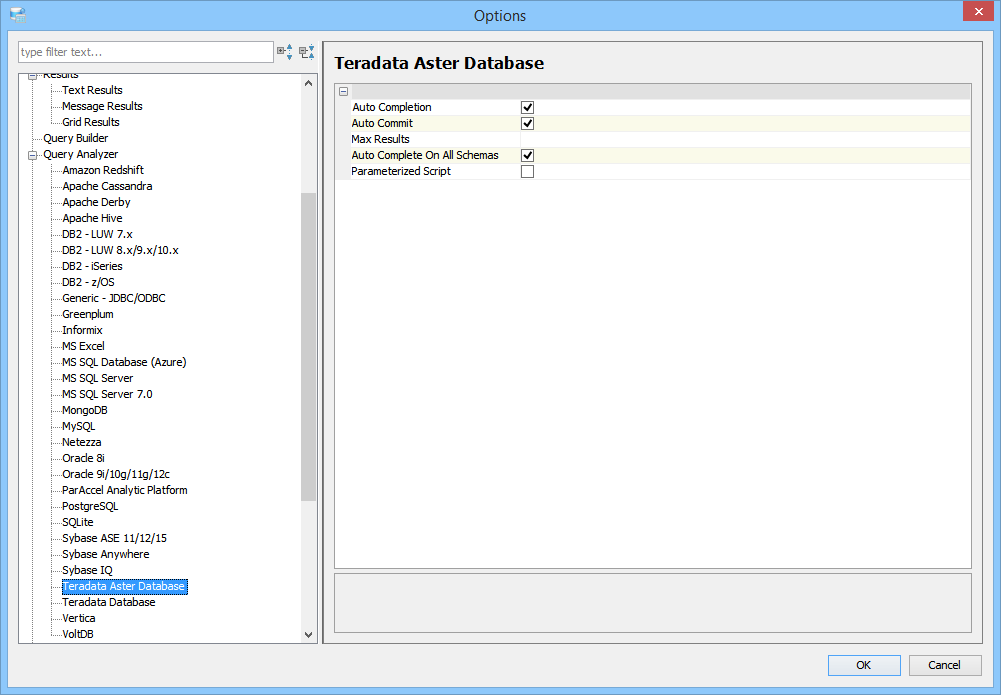This screenshot has height=695, width=1001.
Task: Click the Cancel button
Action: 944,665
